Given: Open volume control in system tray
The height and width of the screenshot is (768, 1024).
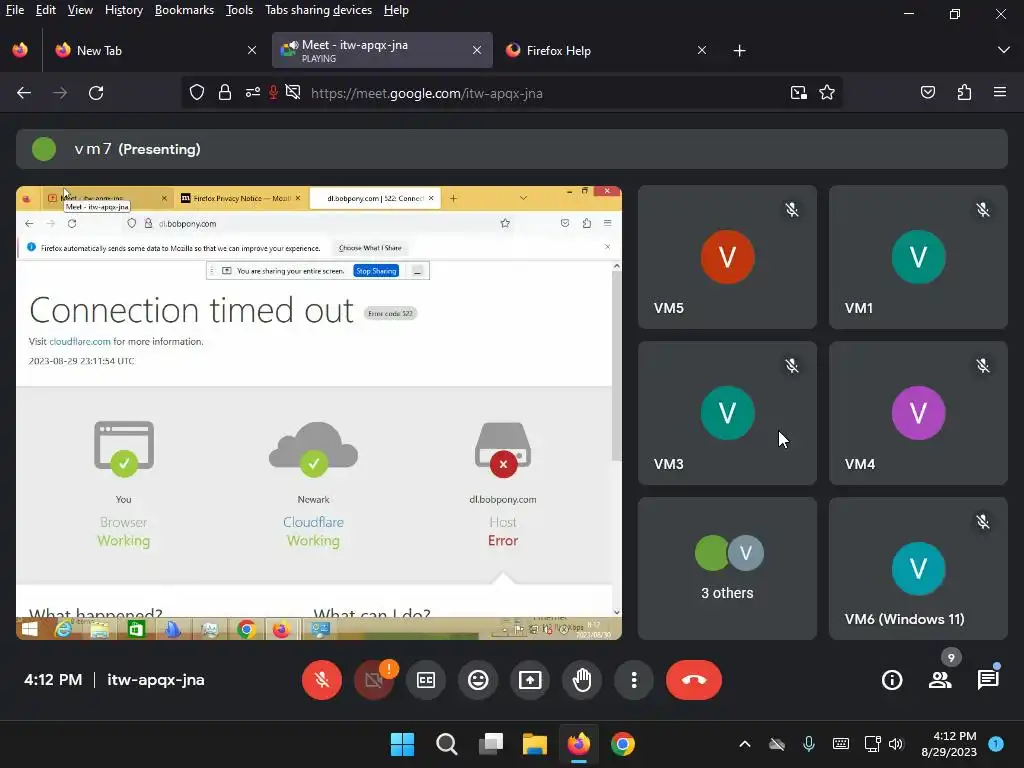Looking at the screenshot, I should (896, 744).
